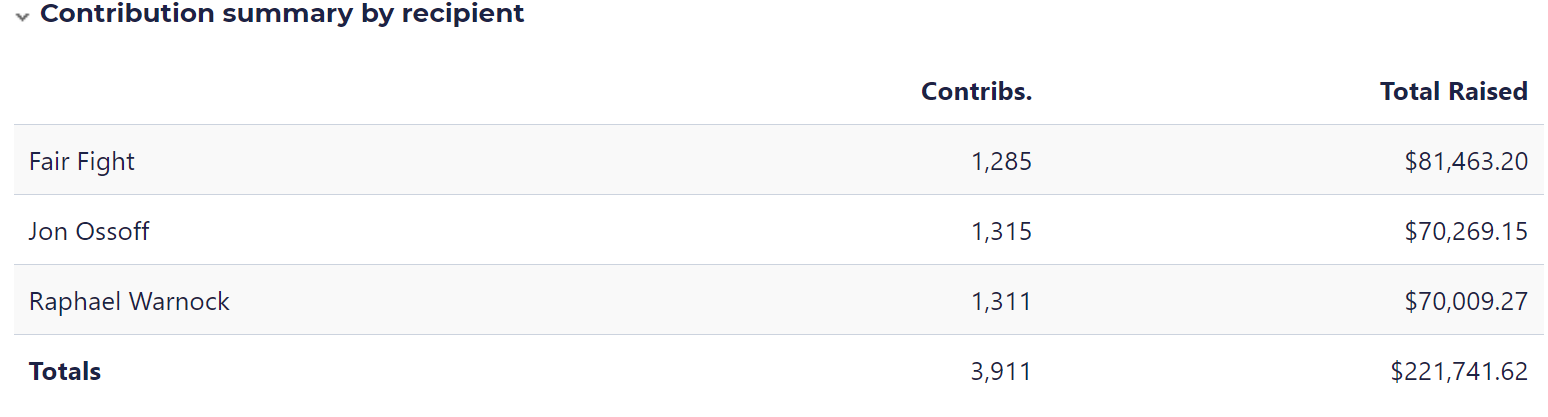Click the Contribution summary by recipient heading
The width and height of the screenshot is (1548, 417).
[x=282, y=14]
